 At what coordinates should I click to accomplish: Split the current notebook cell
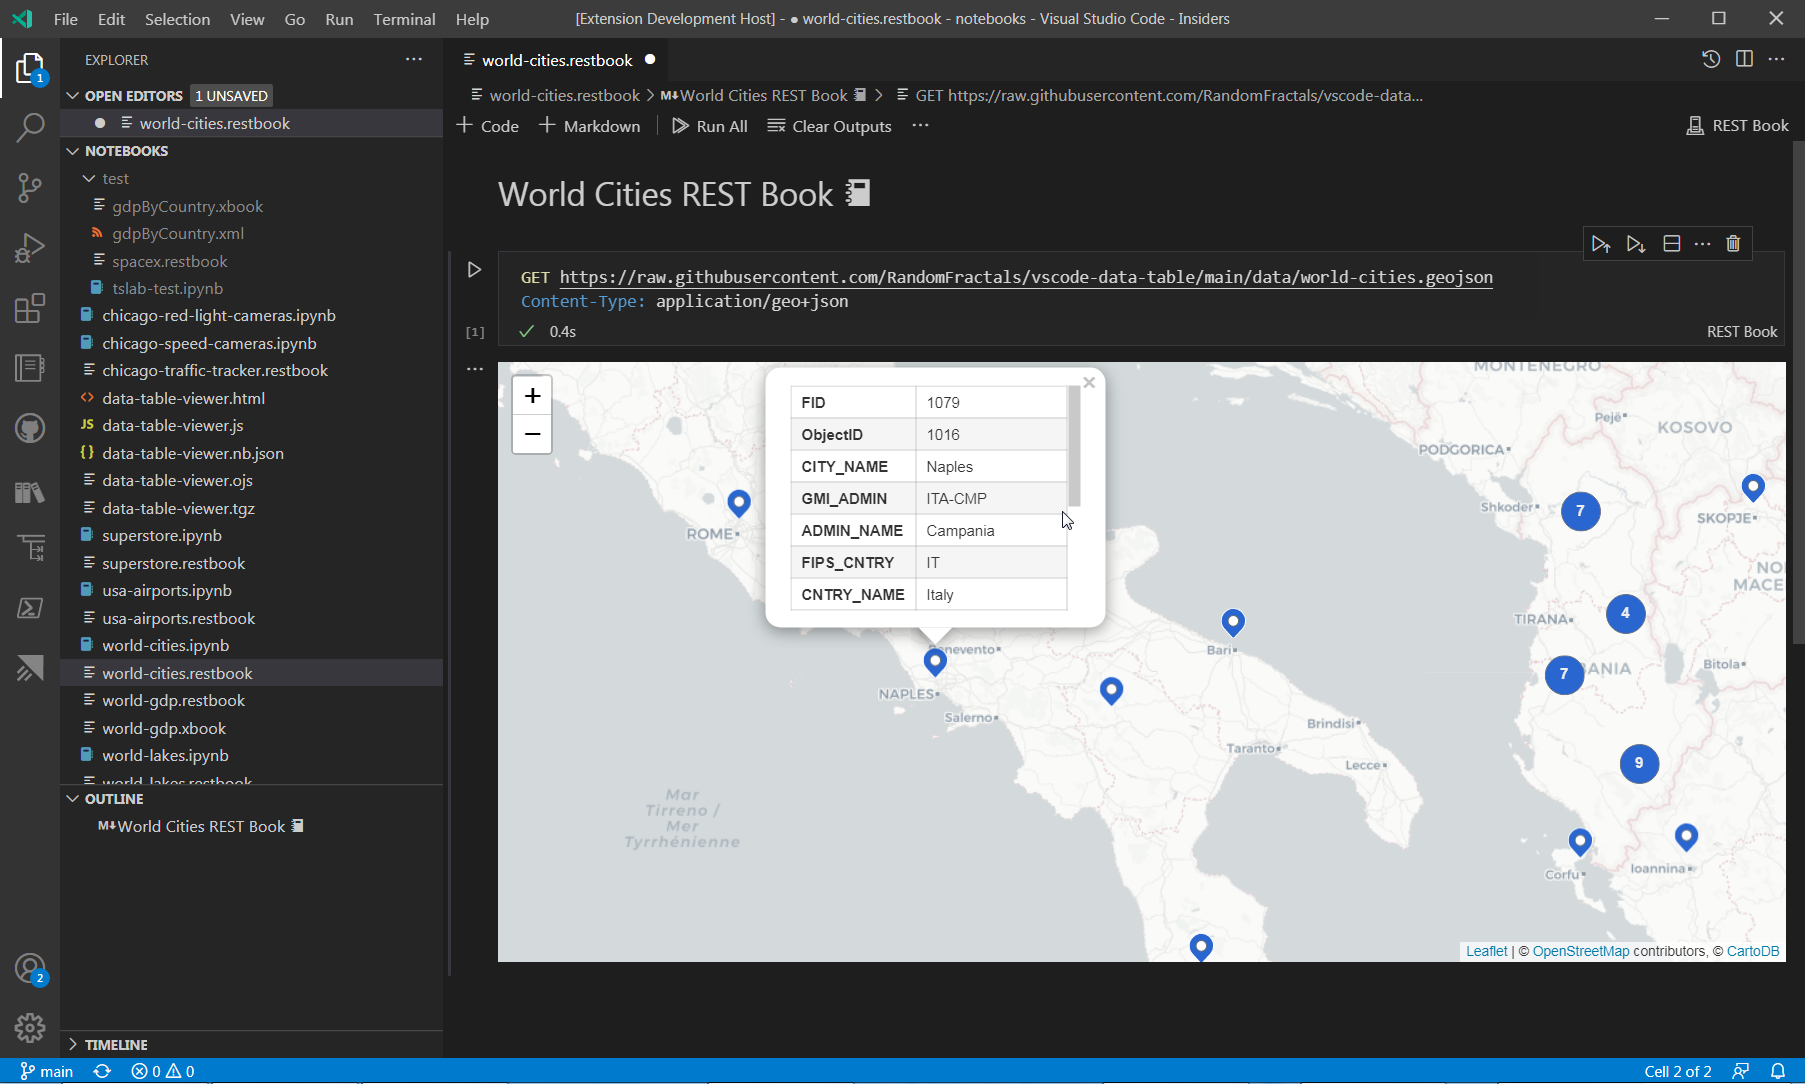[x=1671, y=243]
